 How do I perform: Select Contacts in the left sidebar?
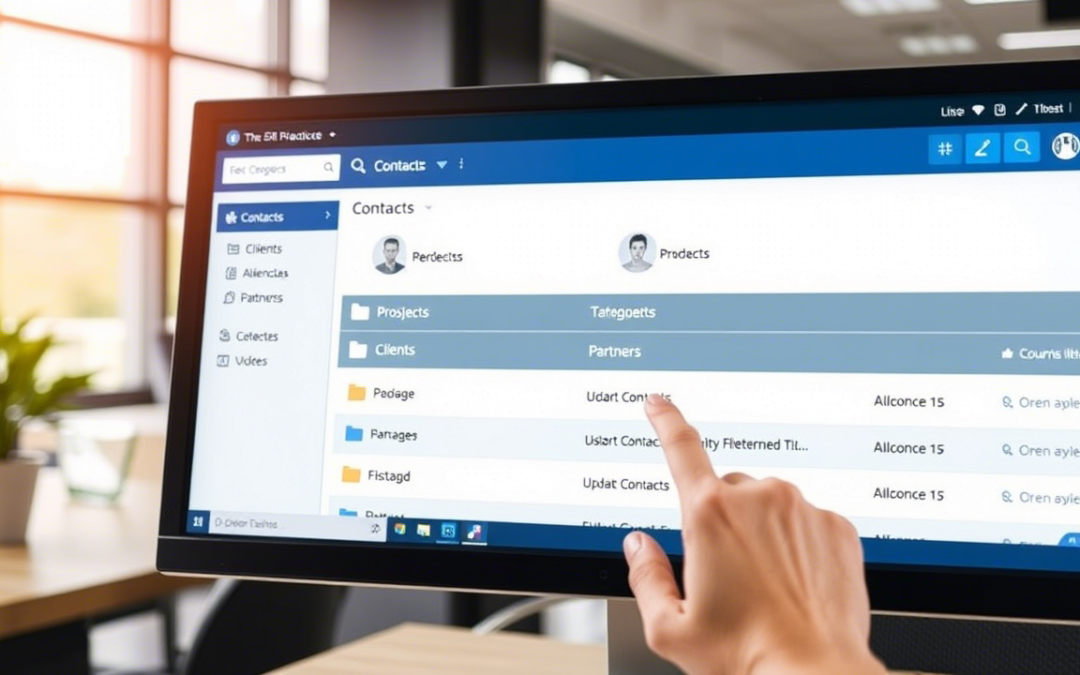[x=278, y=216]
